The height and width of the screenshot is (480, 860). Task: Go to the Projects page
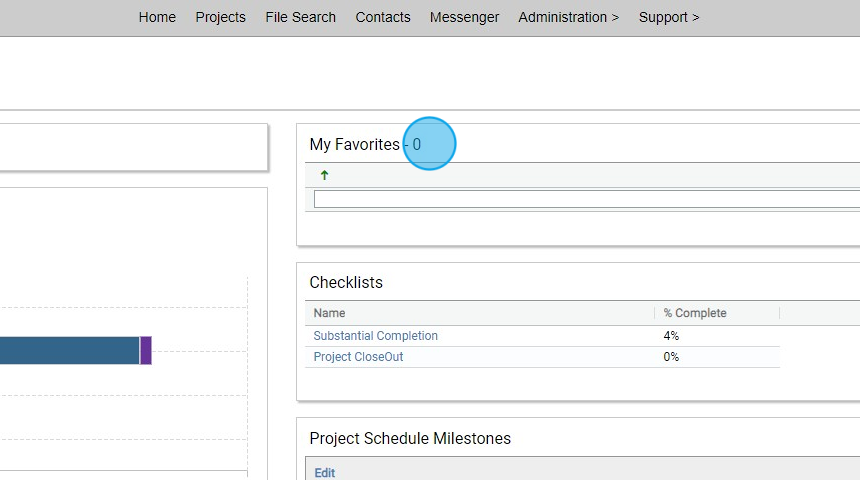[220, 17]
